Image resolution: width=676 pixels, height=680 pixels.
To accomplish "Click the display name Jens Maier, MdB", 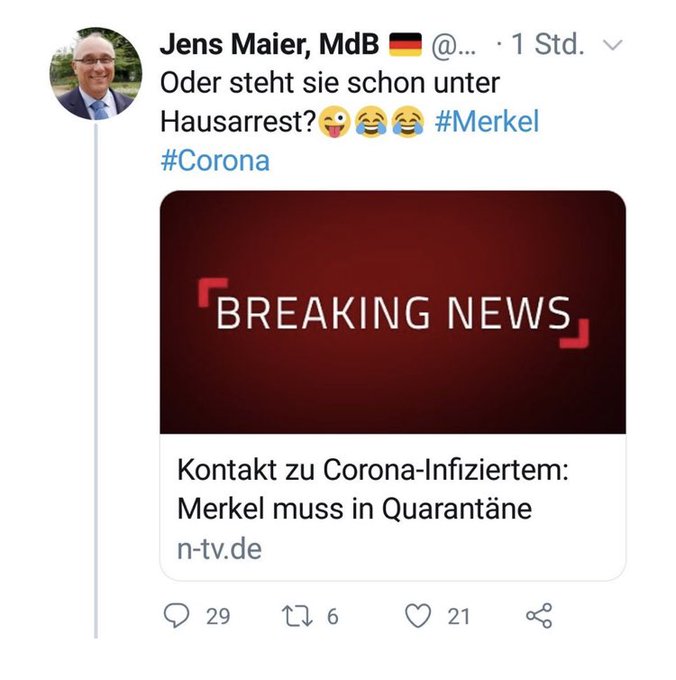I will pos(269,44).
